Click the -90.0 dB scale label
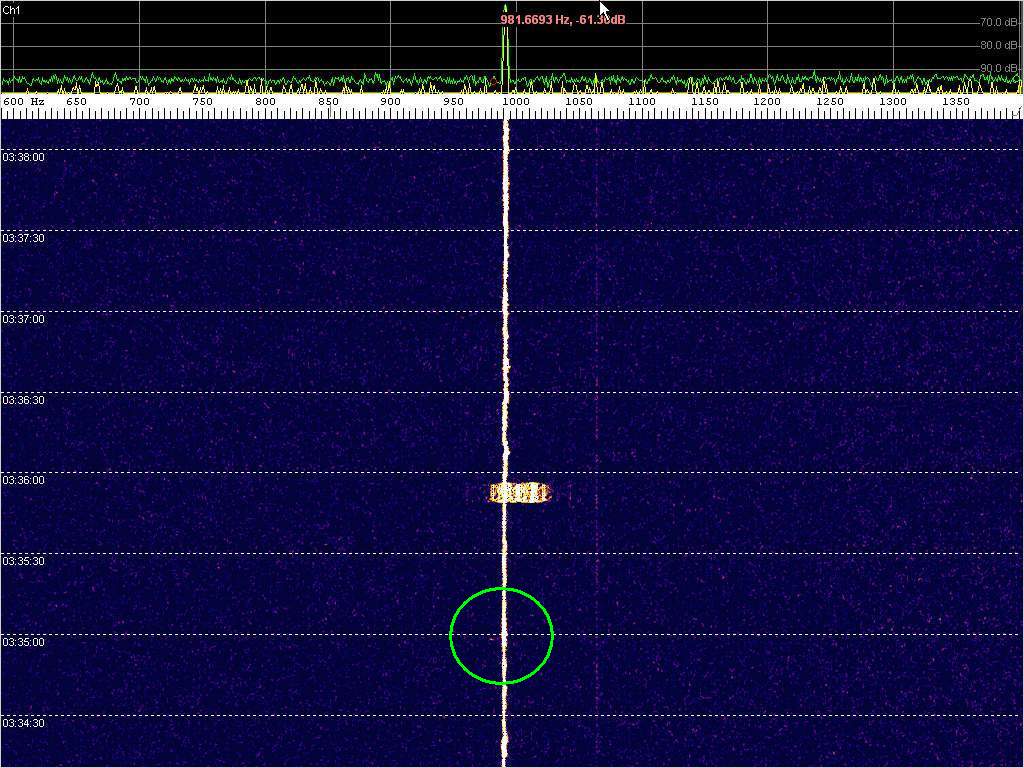Screen dimensions: 1024x768 pyautogui.click(x=998, y=68)
